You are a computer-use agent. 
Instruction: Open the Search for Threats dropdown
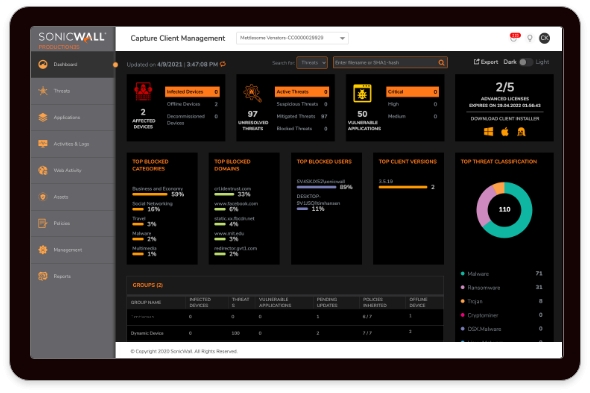coord(312,62)
